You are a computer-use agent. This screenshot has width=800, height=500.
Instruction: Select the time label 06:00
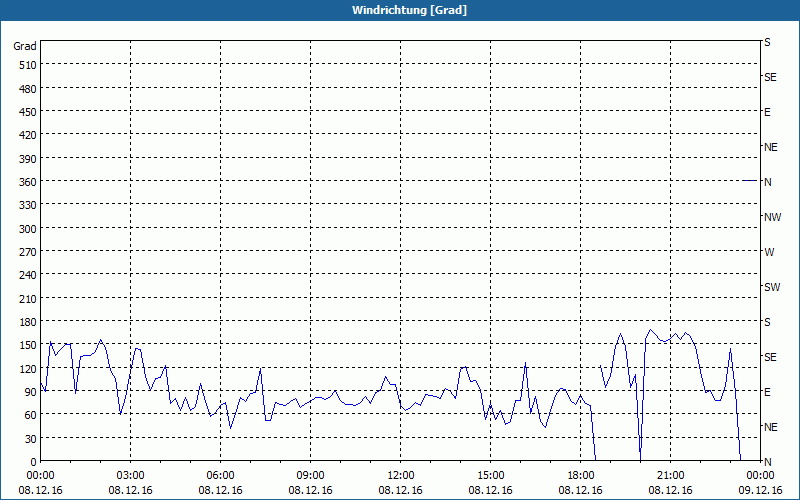[220, 476]
